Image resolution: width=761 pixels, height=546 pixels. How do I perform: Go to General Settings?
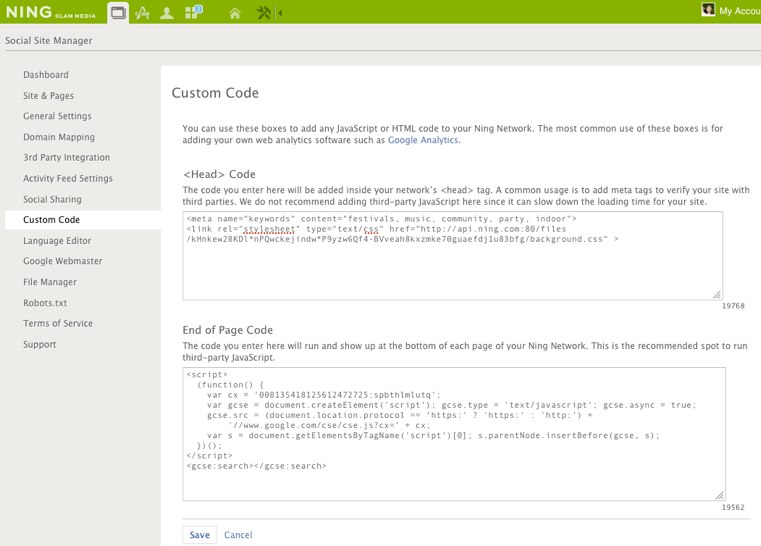57,116
